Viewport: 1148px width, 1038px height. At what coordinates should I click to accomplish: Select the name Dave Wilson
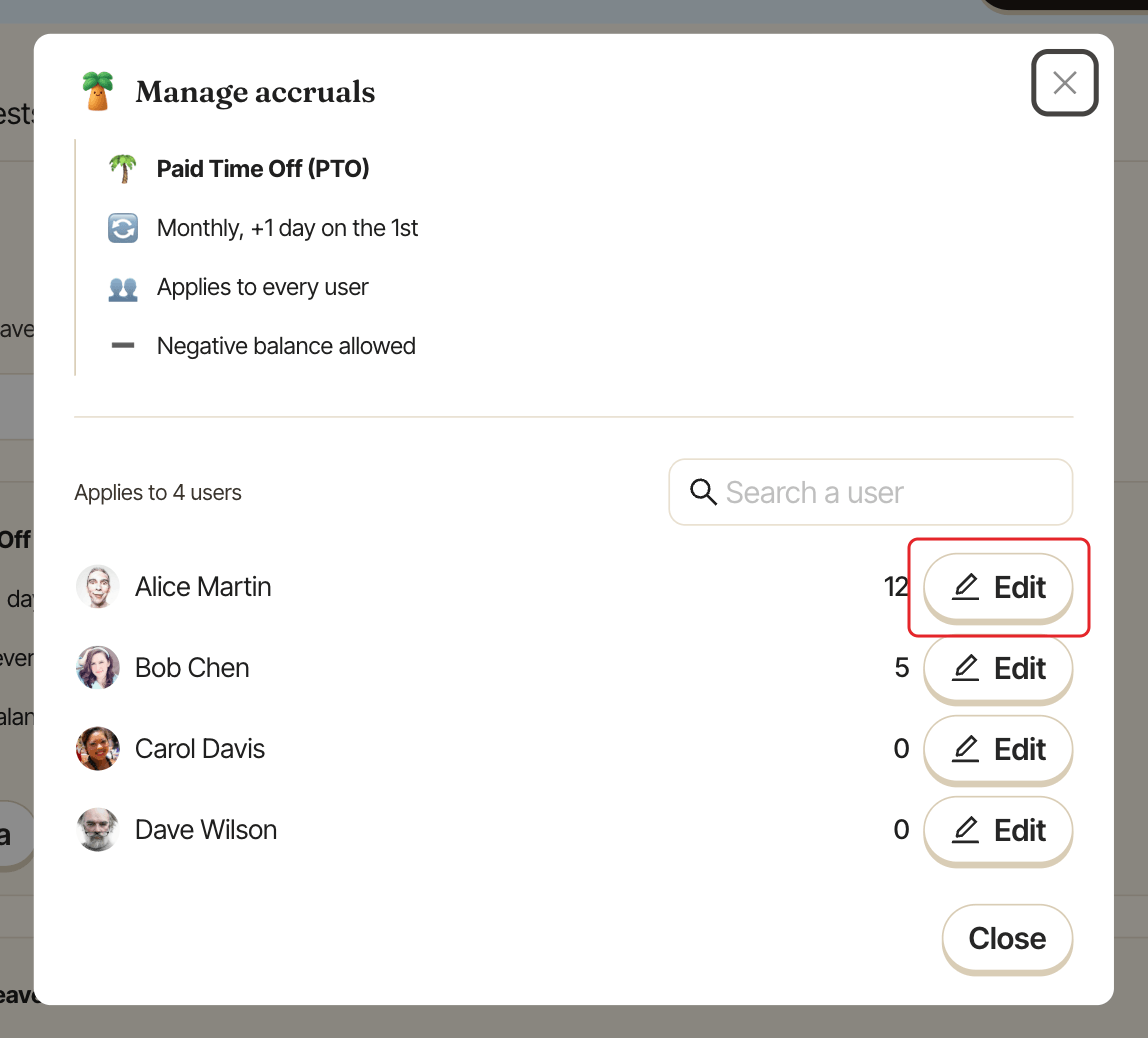[x=206, y=831]
